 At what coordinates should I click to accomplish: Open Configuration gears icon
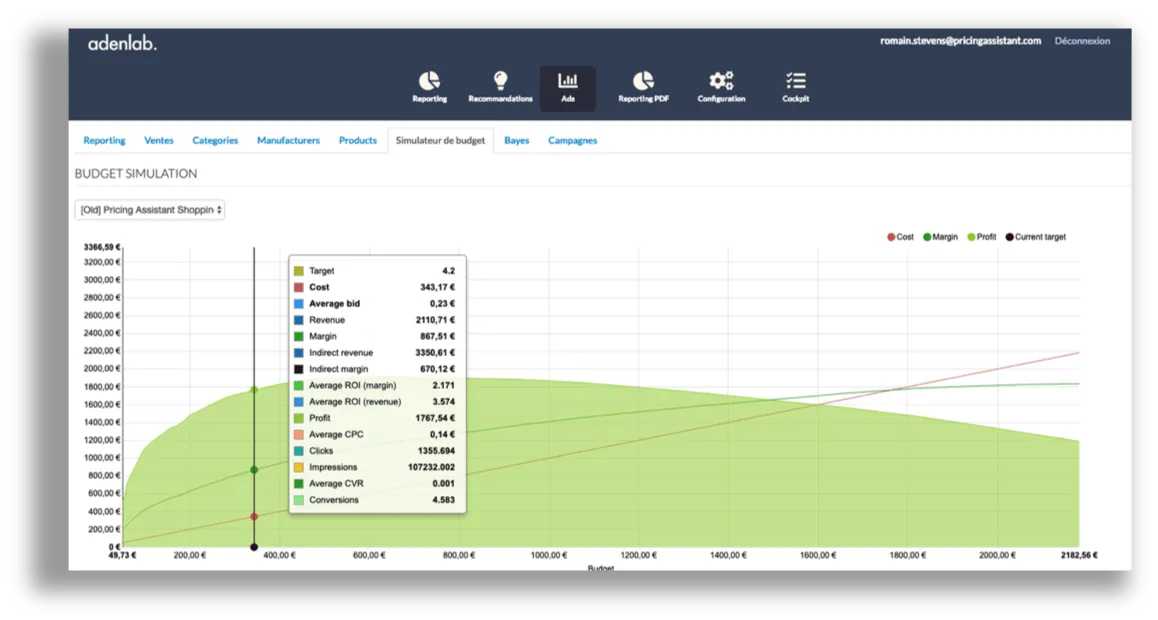(722, 87)
